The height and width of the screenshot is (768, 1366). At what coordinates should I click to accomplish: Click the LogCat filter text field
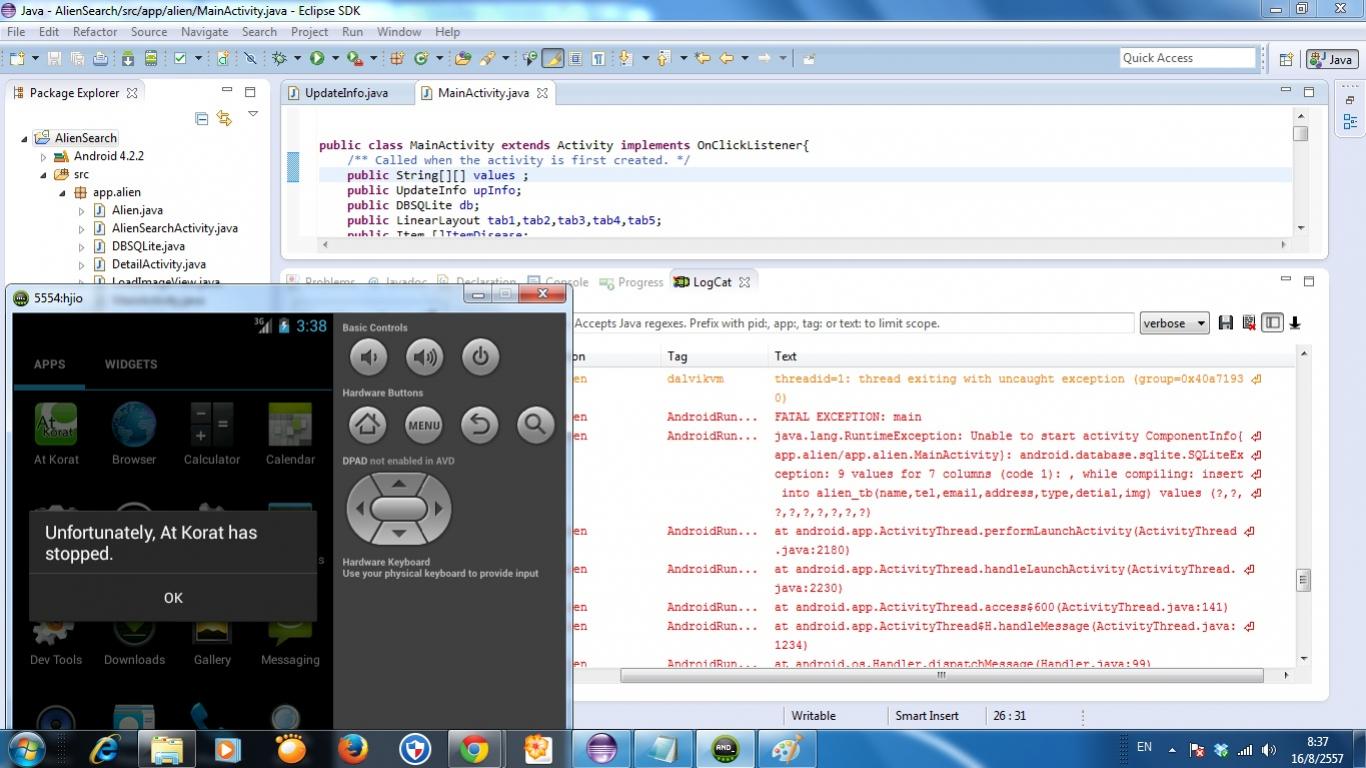coord(853,323)
